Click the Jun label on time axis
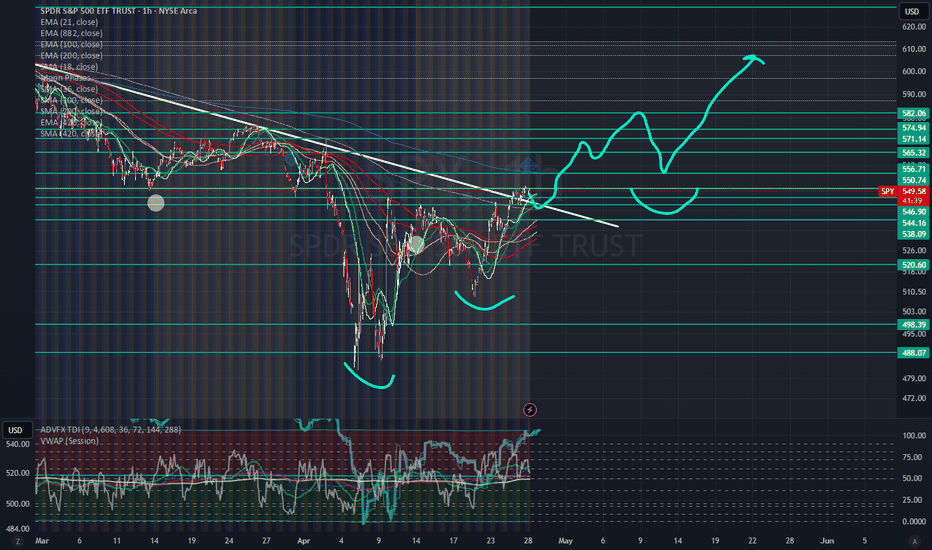 pyautogui.click(x=827, y=540)
